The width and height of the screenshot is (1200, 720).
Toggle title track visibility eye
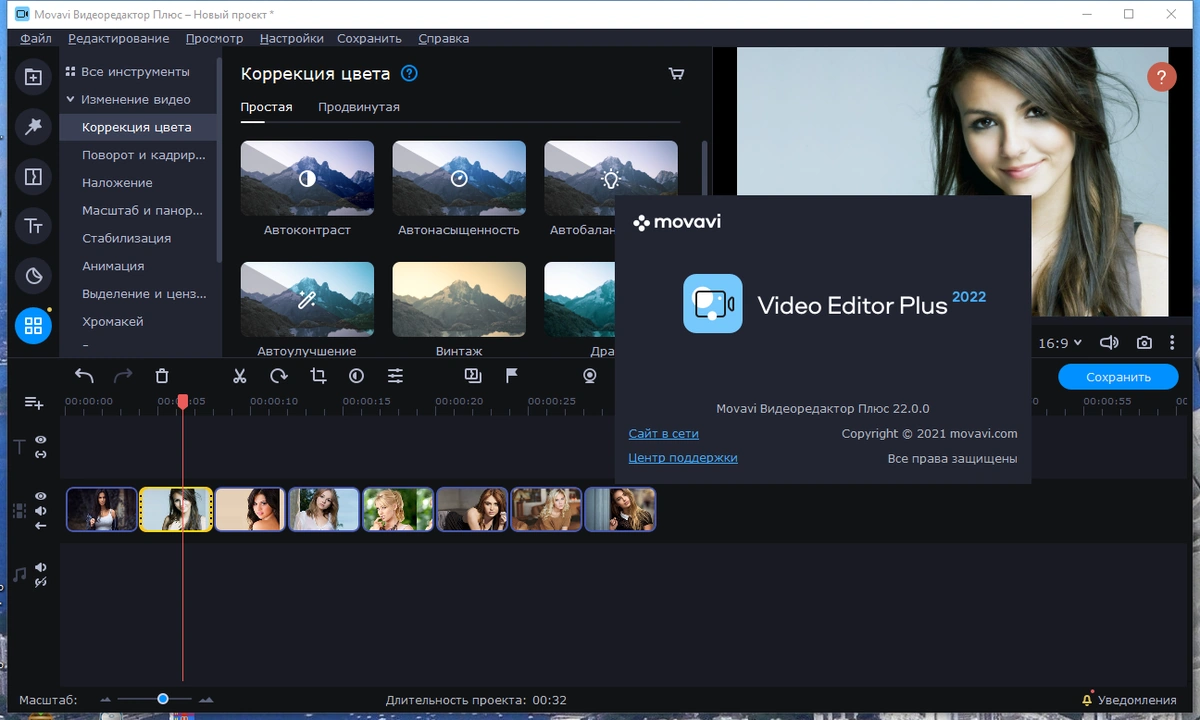point(41,439)
